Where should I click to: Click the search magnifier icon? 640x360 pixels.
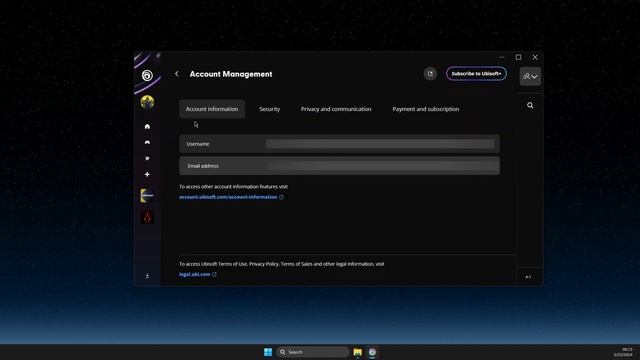click(530, 106)
